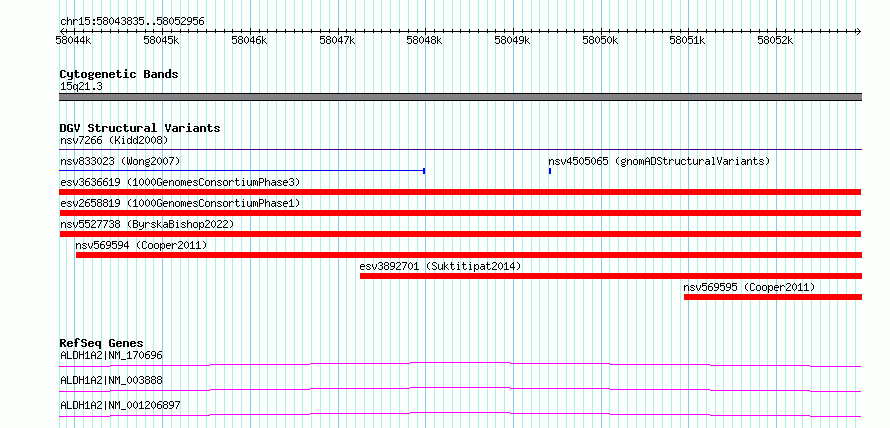This screenshot has height=428, width=890.
Task: Open nsv4505065 (gnomADStructuralVariants) label
Action: point(659,162)
